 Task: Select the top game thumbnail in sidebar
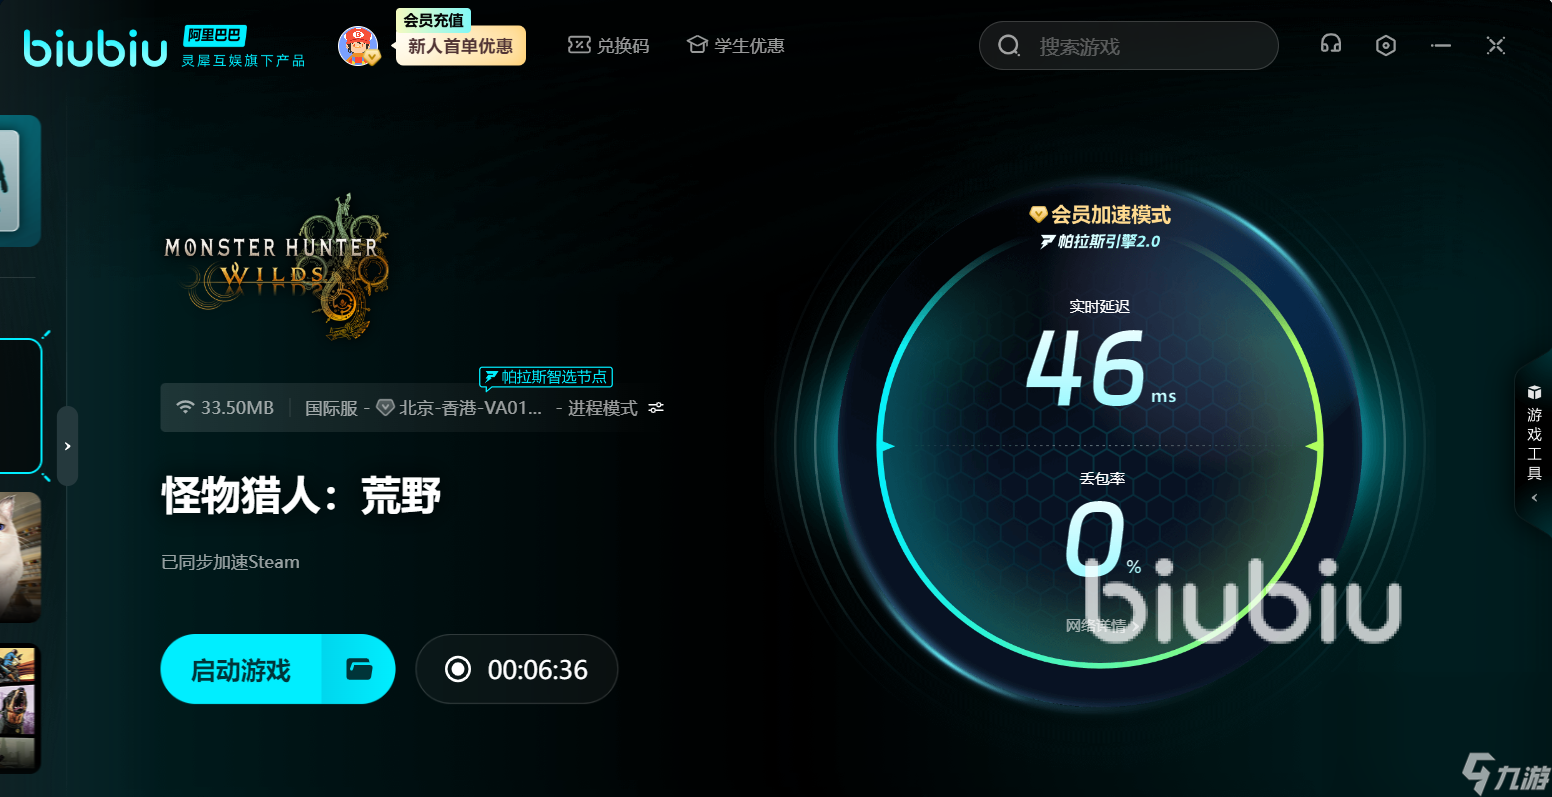pos(20,181)
